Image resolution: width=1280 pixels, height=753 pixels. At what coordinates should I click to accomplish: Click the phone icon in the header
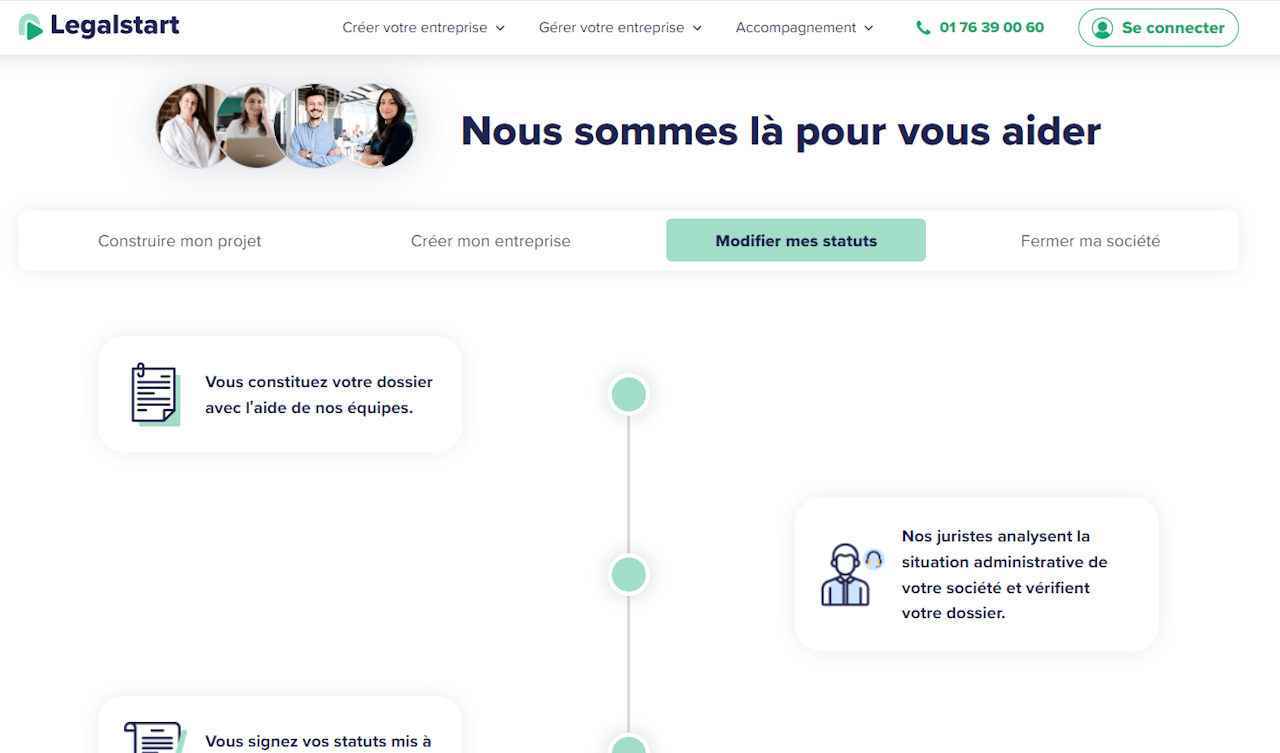point(923,28)
